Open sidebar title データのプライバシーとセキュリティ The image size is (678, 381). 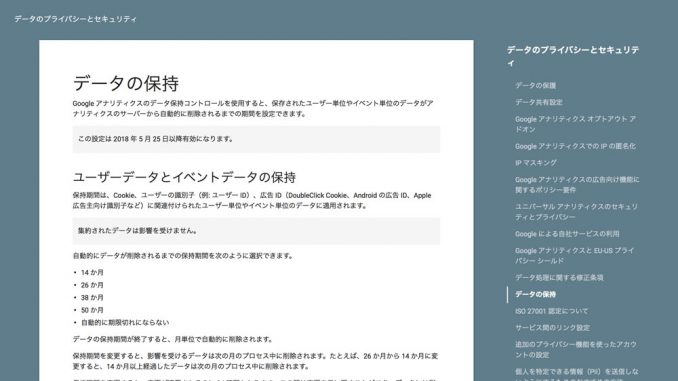572,56
